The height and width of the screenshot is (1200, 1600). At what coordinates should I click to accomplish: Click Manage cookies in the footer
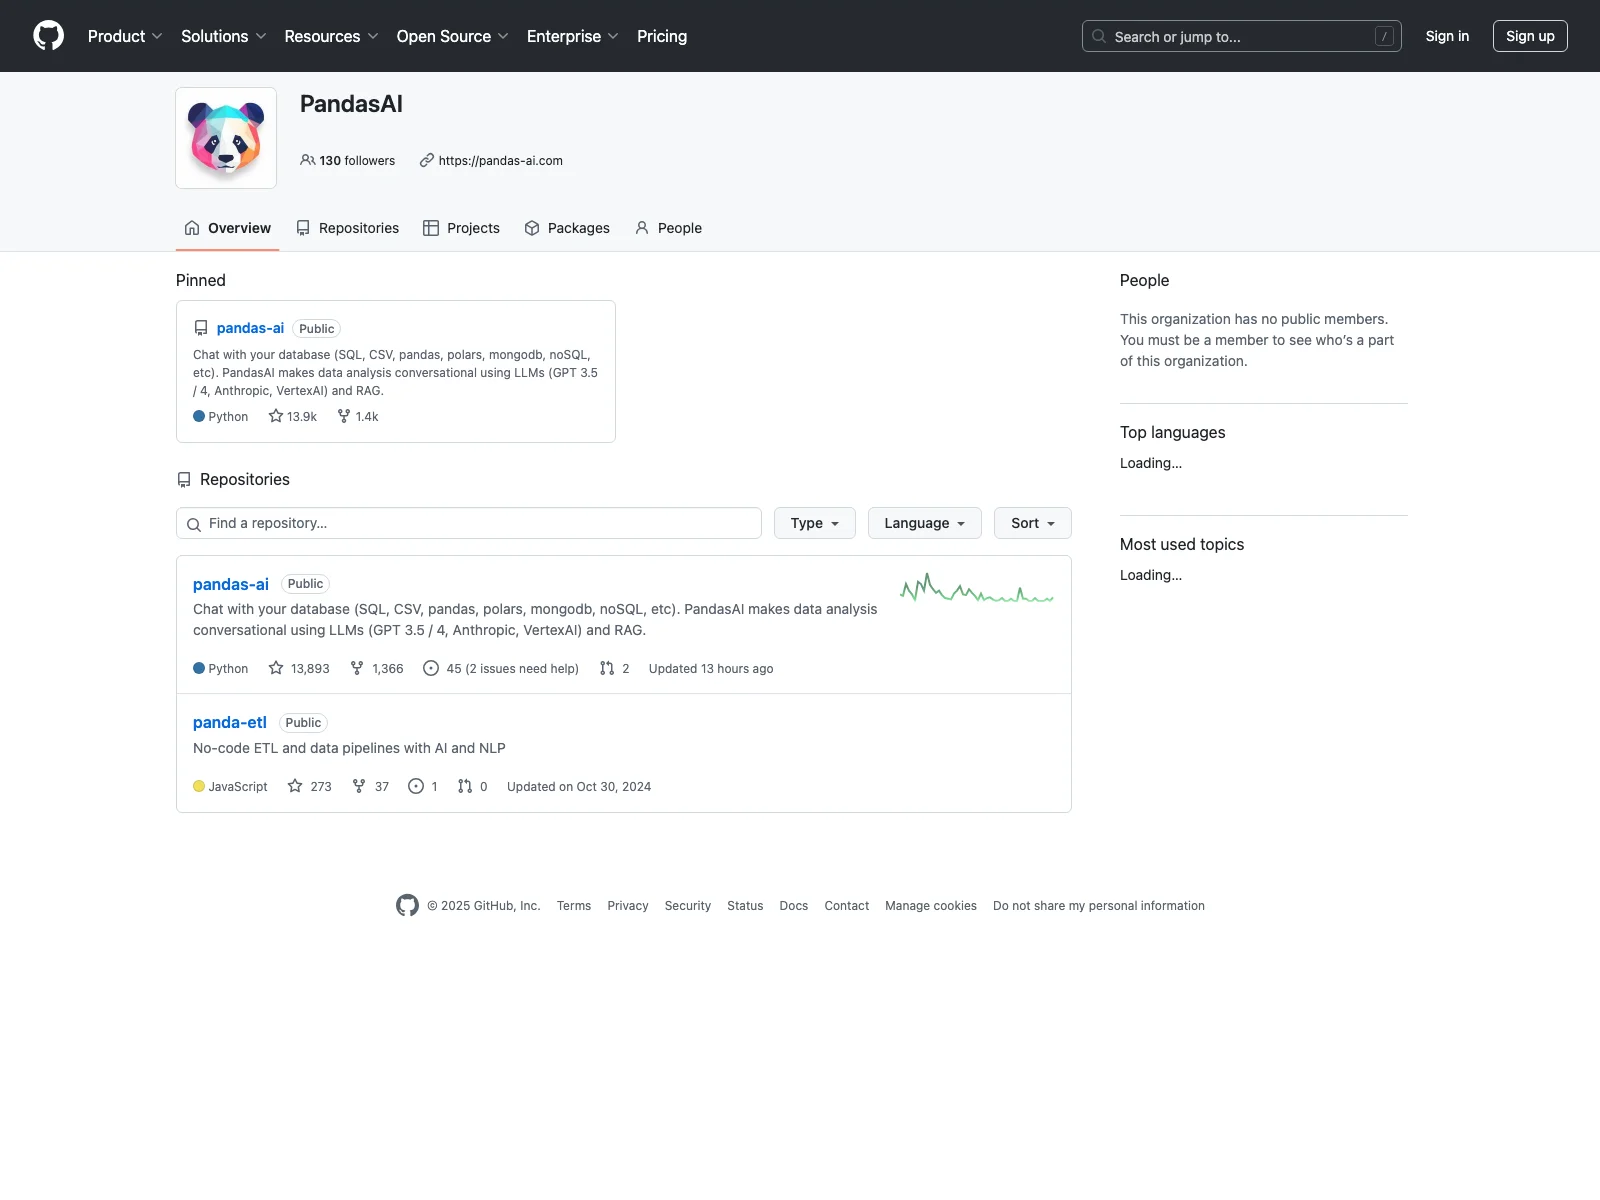931,906
